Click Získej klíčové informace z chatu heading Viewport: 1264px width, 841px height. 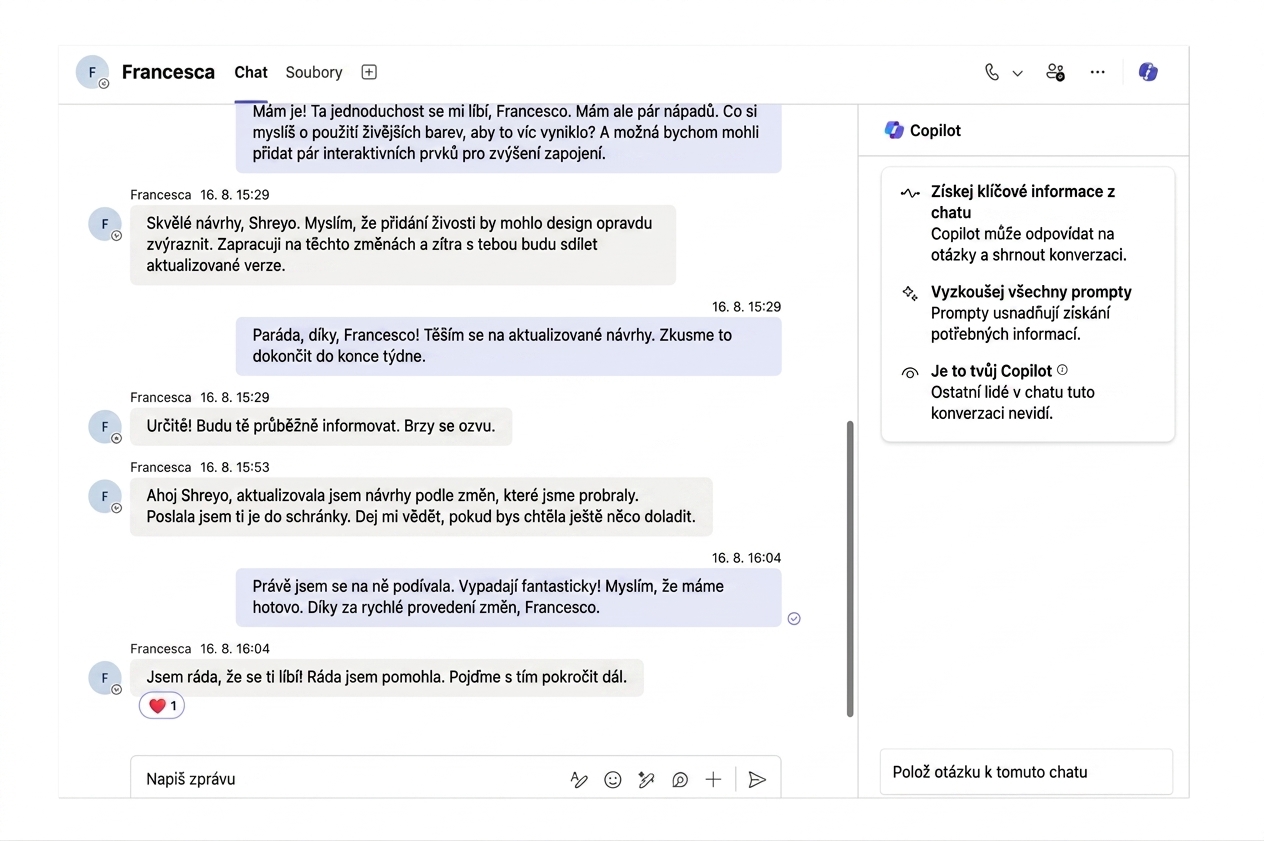(1023, 202)
